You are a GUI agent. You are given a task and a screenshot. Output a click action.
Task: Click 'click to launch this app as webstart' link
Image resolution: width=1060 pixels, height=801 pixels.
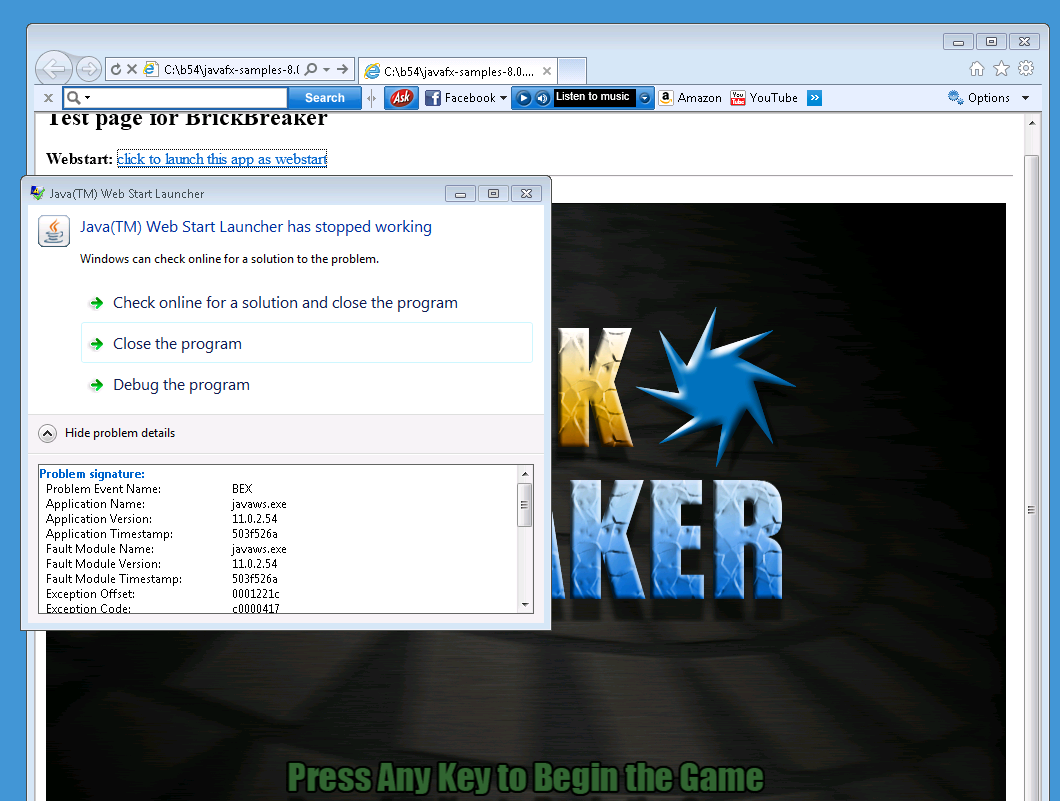[x=222, y=159]
